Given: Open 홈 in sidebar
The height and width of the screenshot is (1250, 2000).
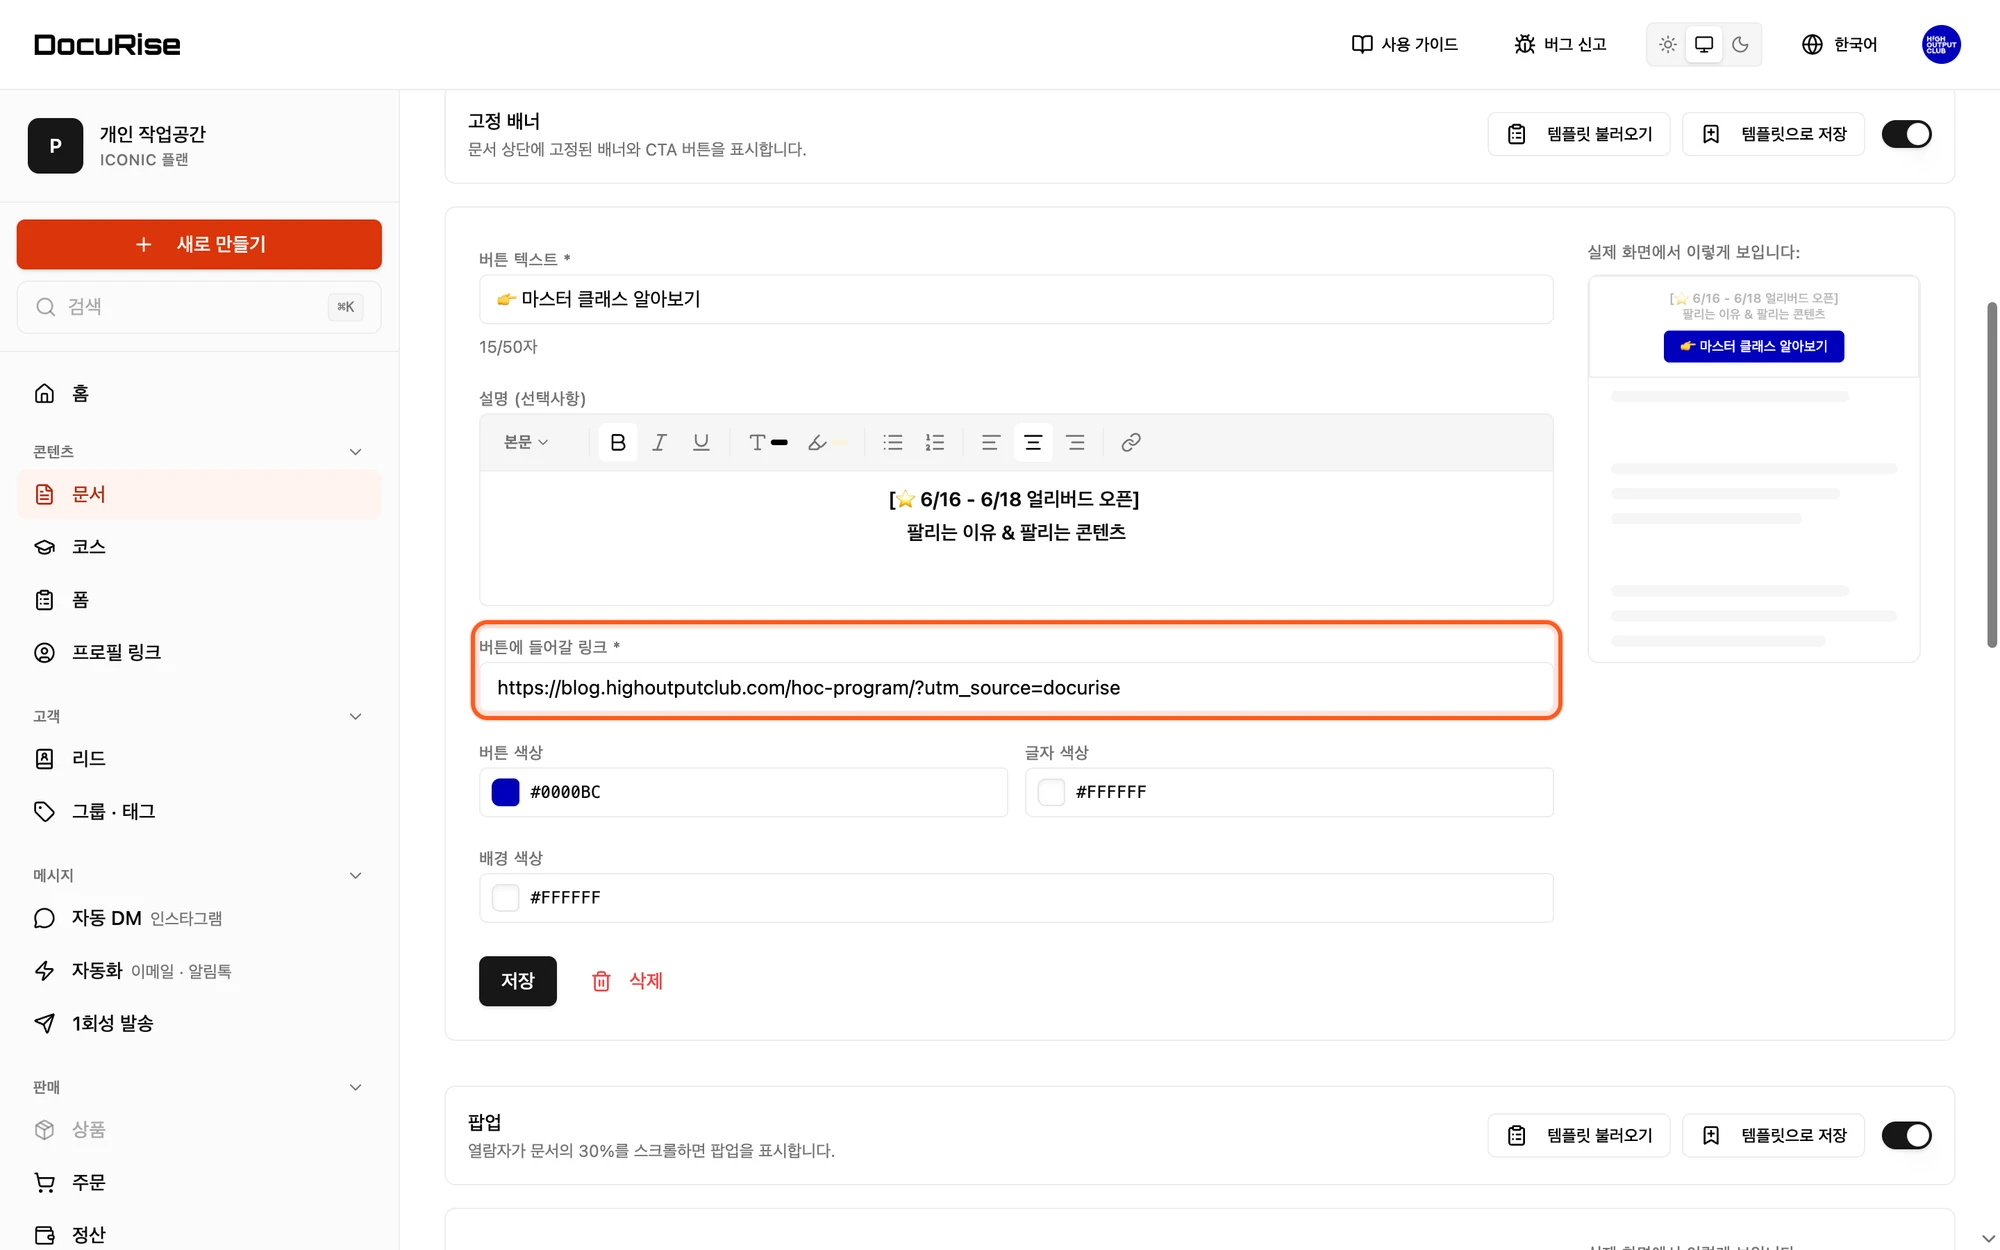Looking at the screenshot, I should (199, 393).
